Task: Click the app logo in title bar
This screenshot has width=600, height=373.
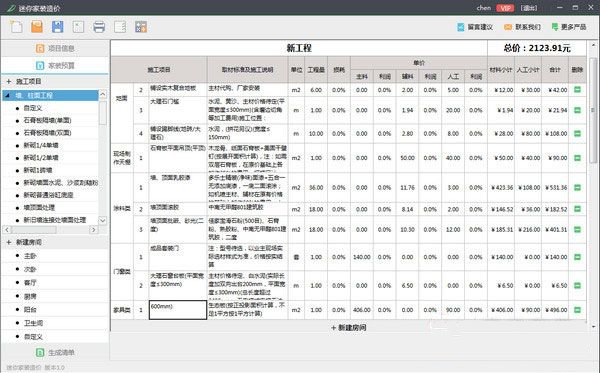Action: [x=11, y=8]
